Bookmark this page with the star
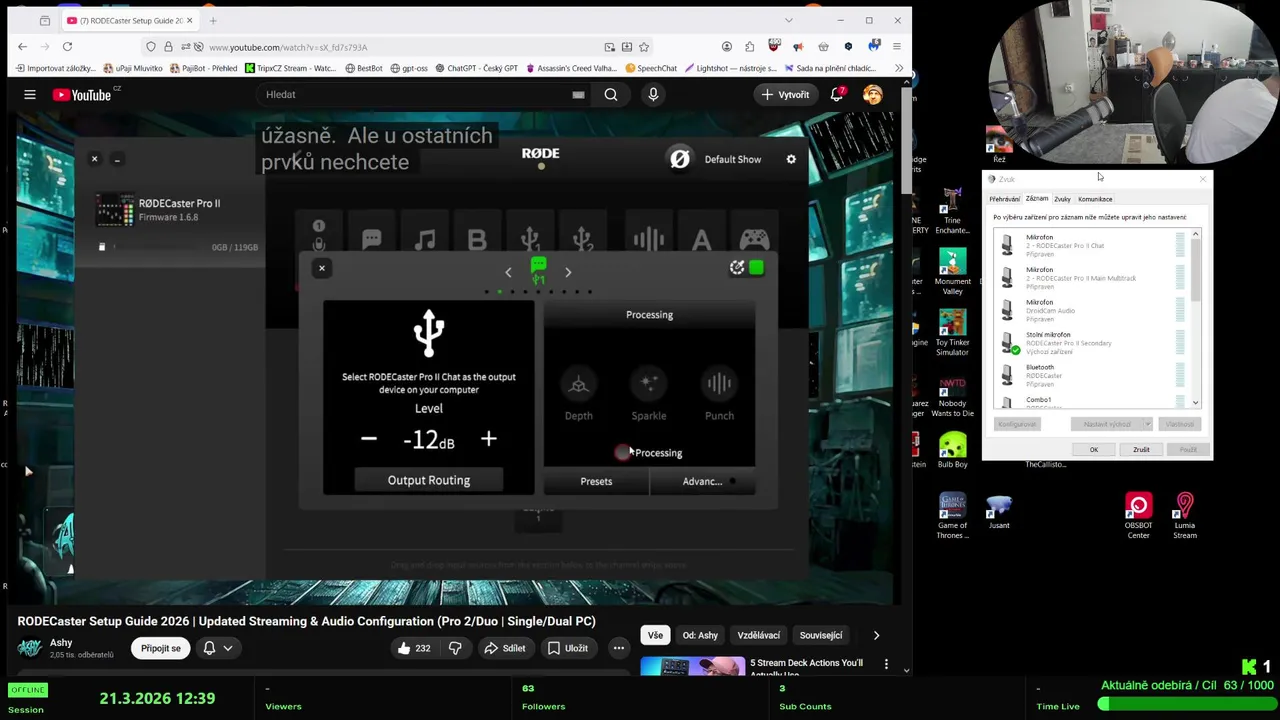This screenshot has width=1280, height=720. tap(644, 47)
